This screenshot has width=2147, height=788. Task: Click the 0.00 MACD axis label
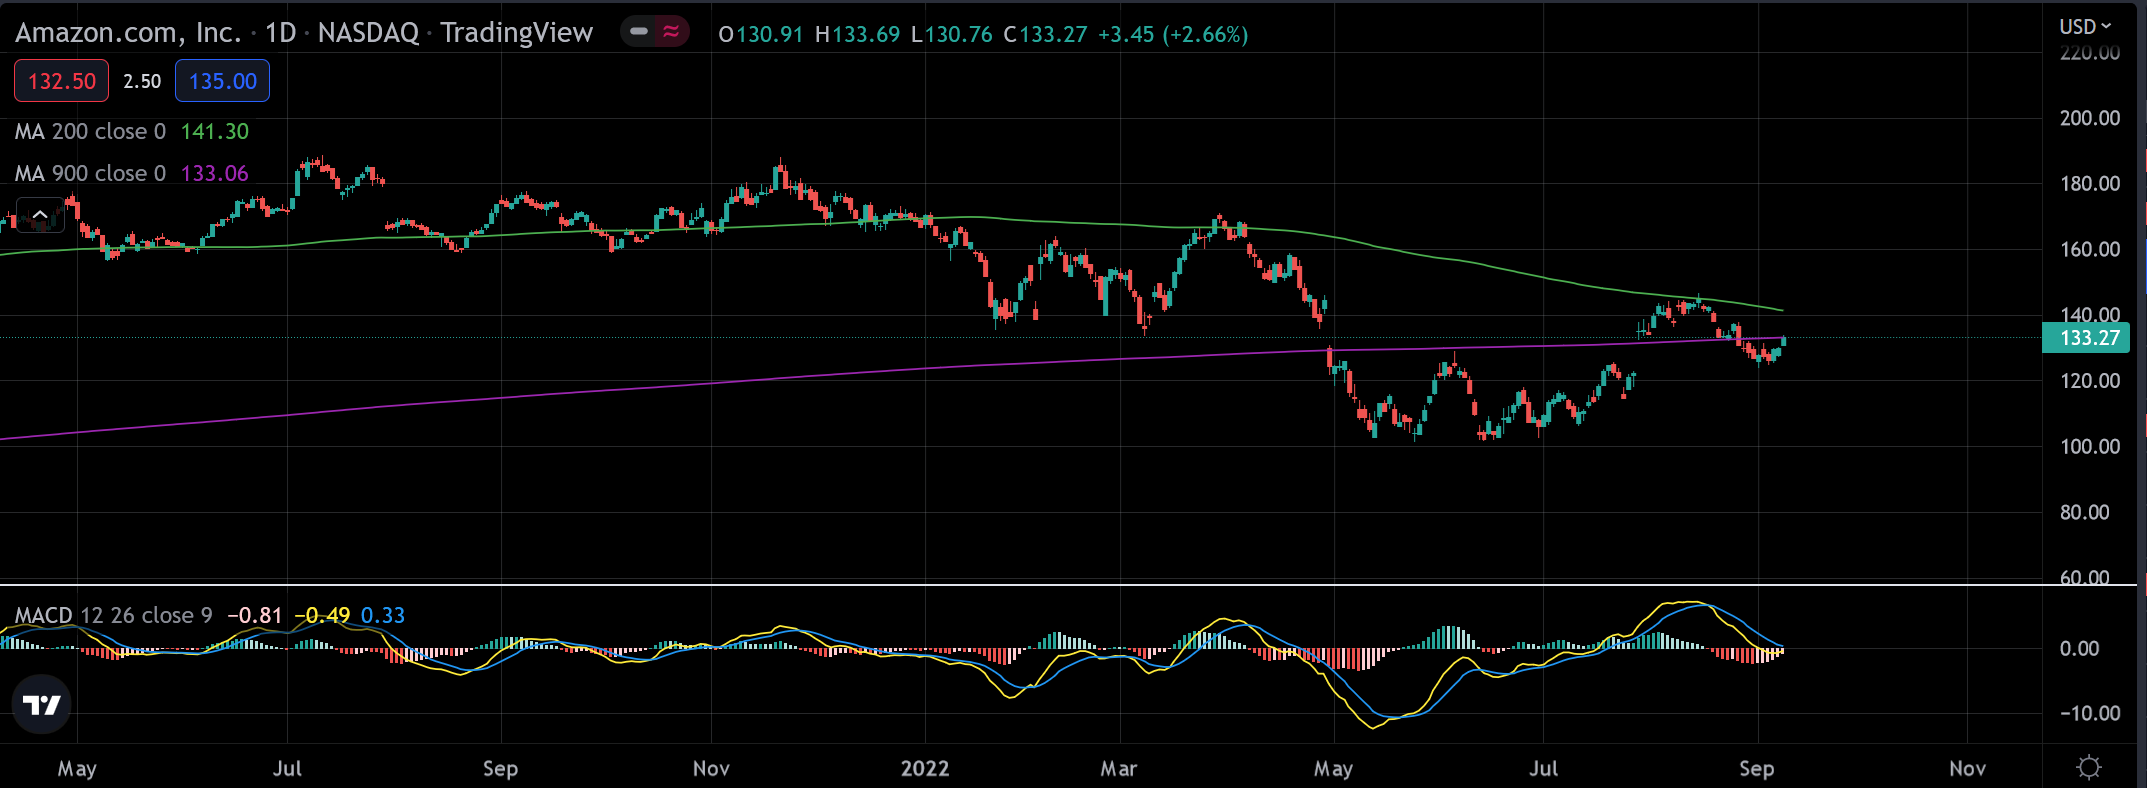point(2079,649)
